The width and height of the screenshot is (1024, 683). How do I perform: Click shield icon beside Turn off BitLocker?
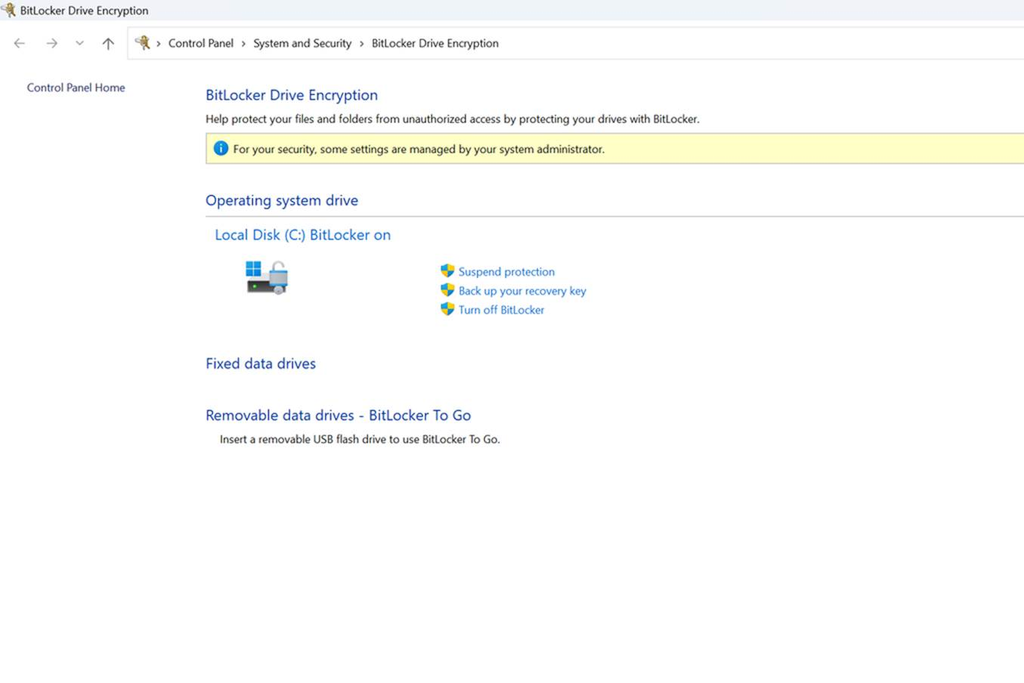tap(447, 308)
